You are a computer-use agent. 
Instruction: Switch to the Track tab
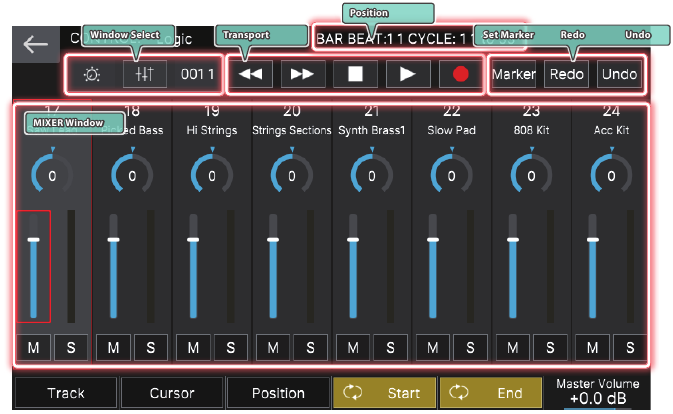(66, 393)
